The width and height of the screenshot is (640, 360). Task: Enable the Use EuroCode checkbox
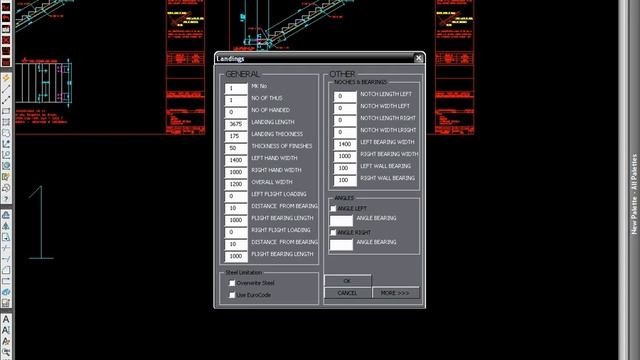coord(232,295)
